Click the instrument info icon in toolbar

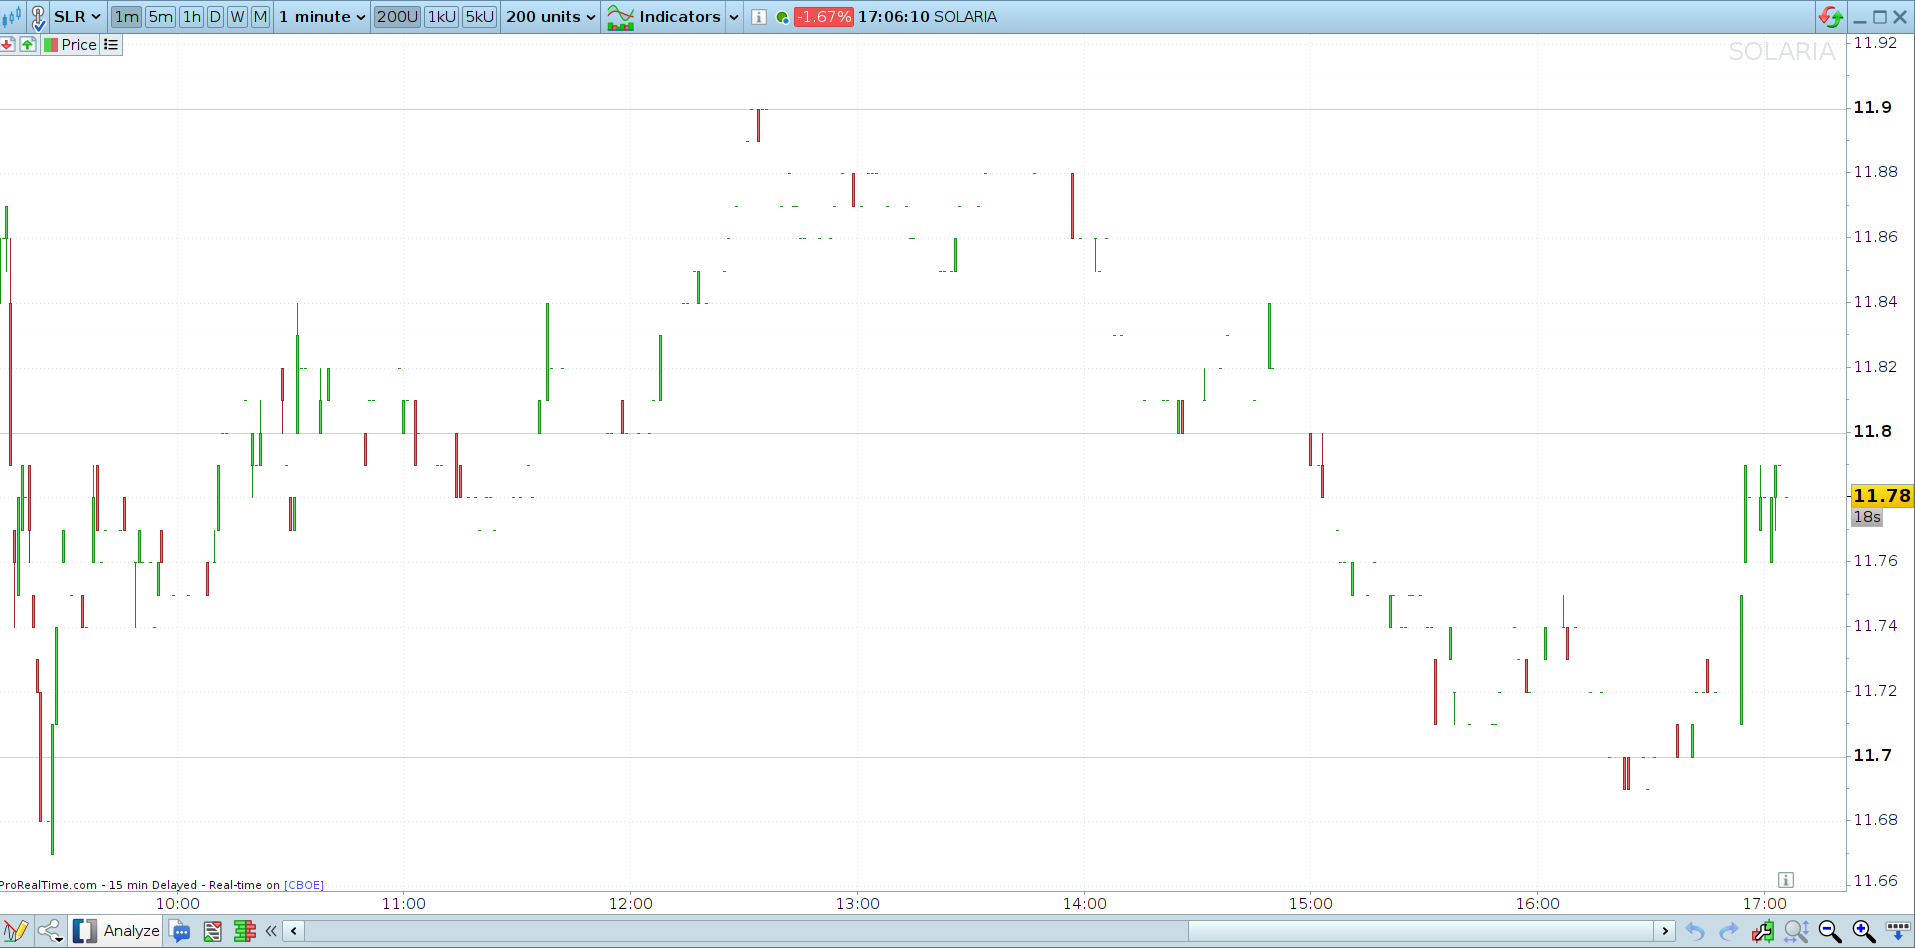759,17
